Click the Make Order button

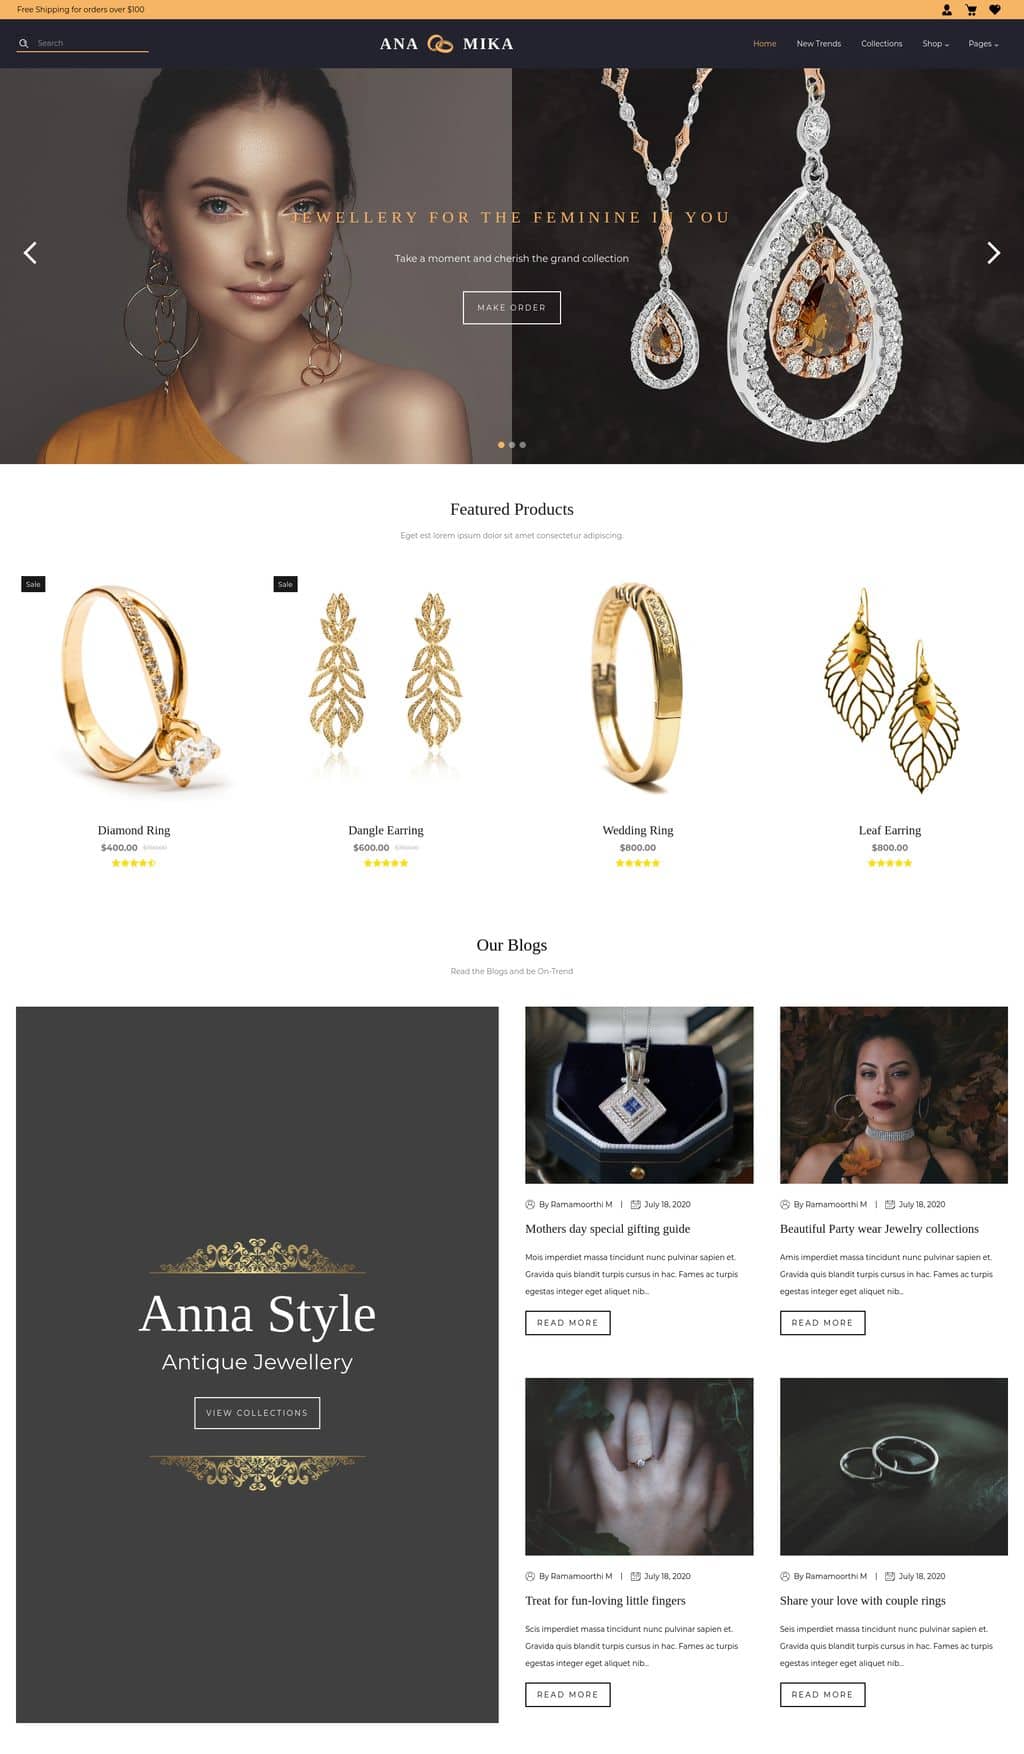(x=512, y=308)
